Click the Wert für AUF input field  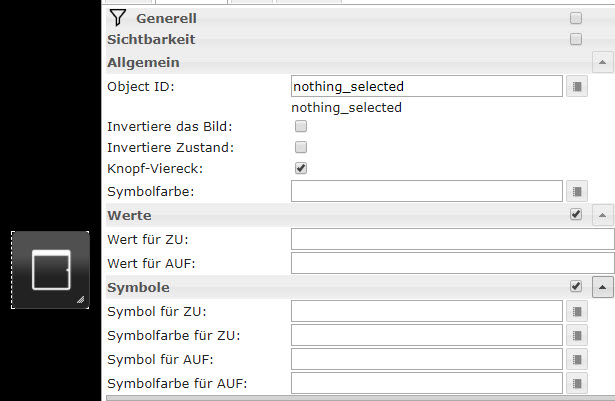point(452,263)
